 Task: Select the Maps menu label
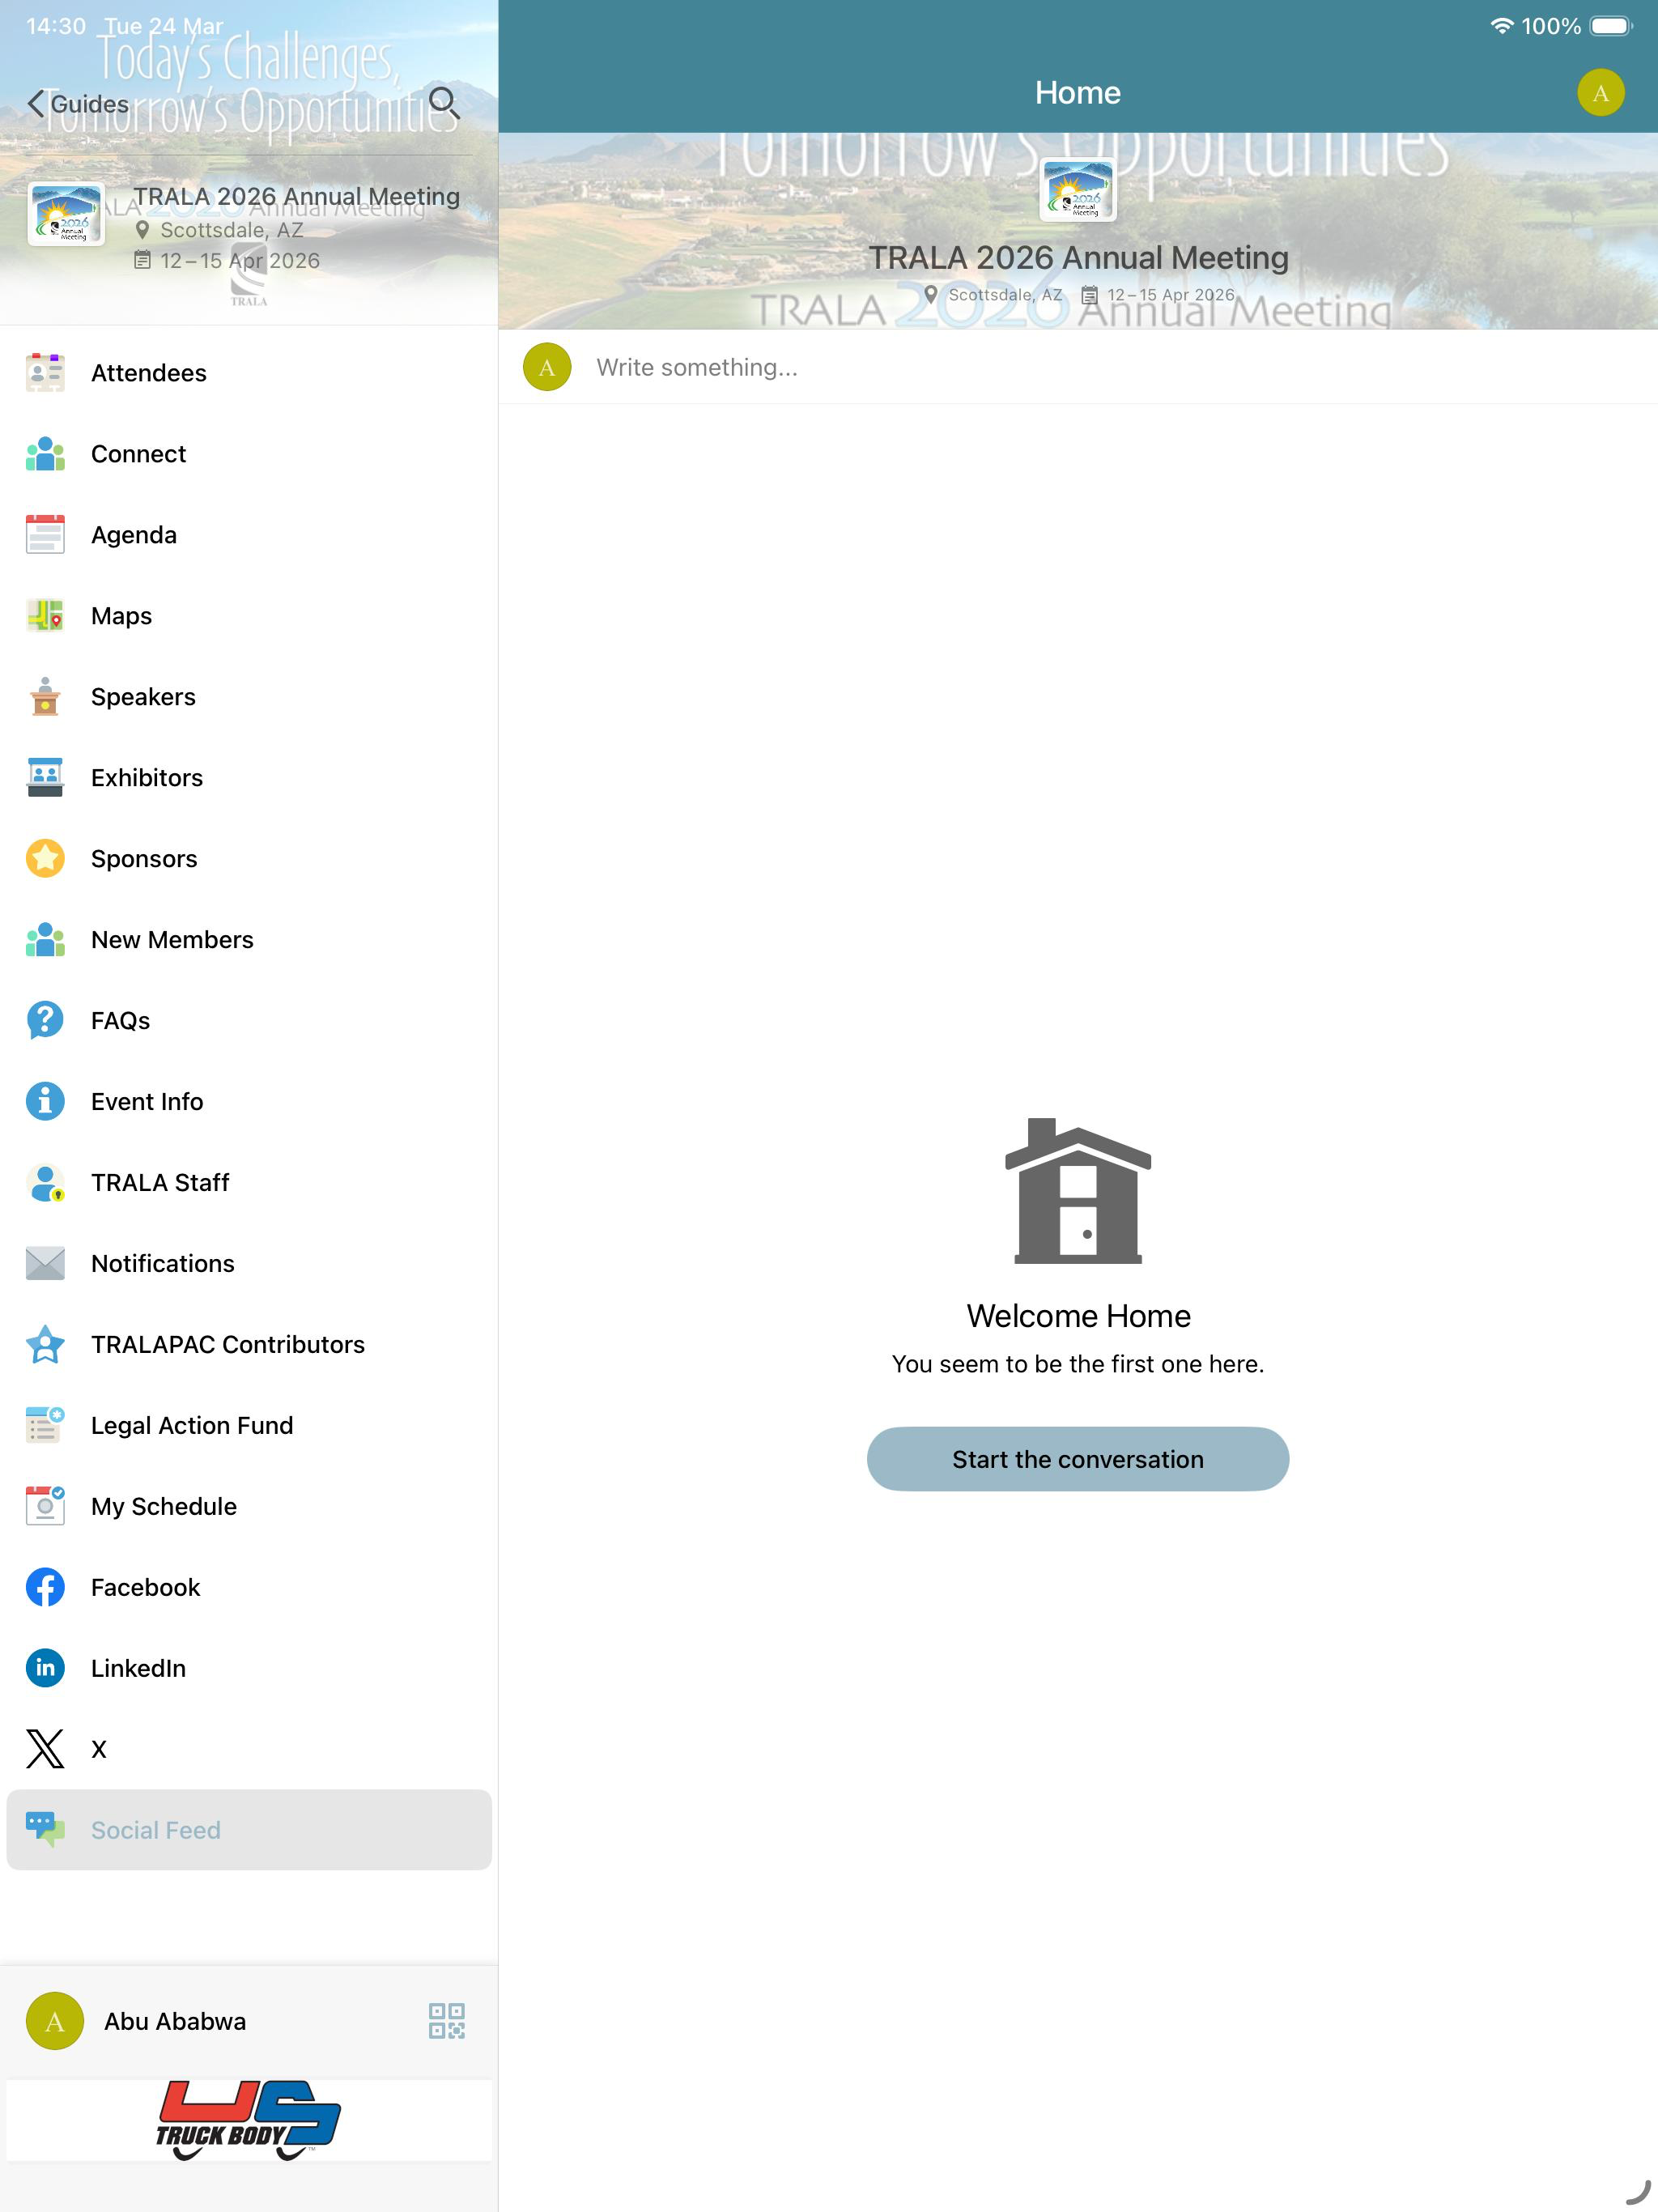tap(121, 616)
